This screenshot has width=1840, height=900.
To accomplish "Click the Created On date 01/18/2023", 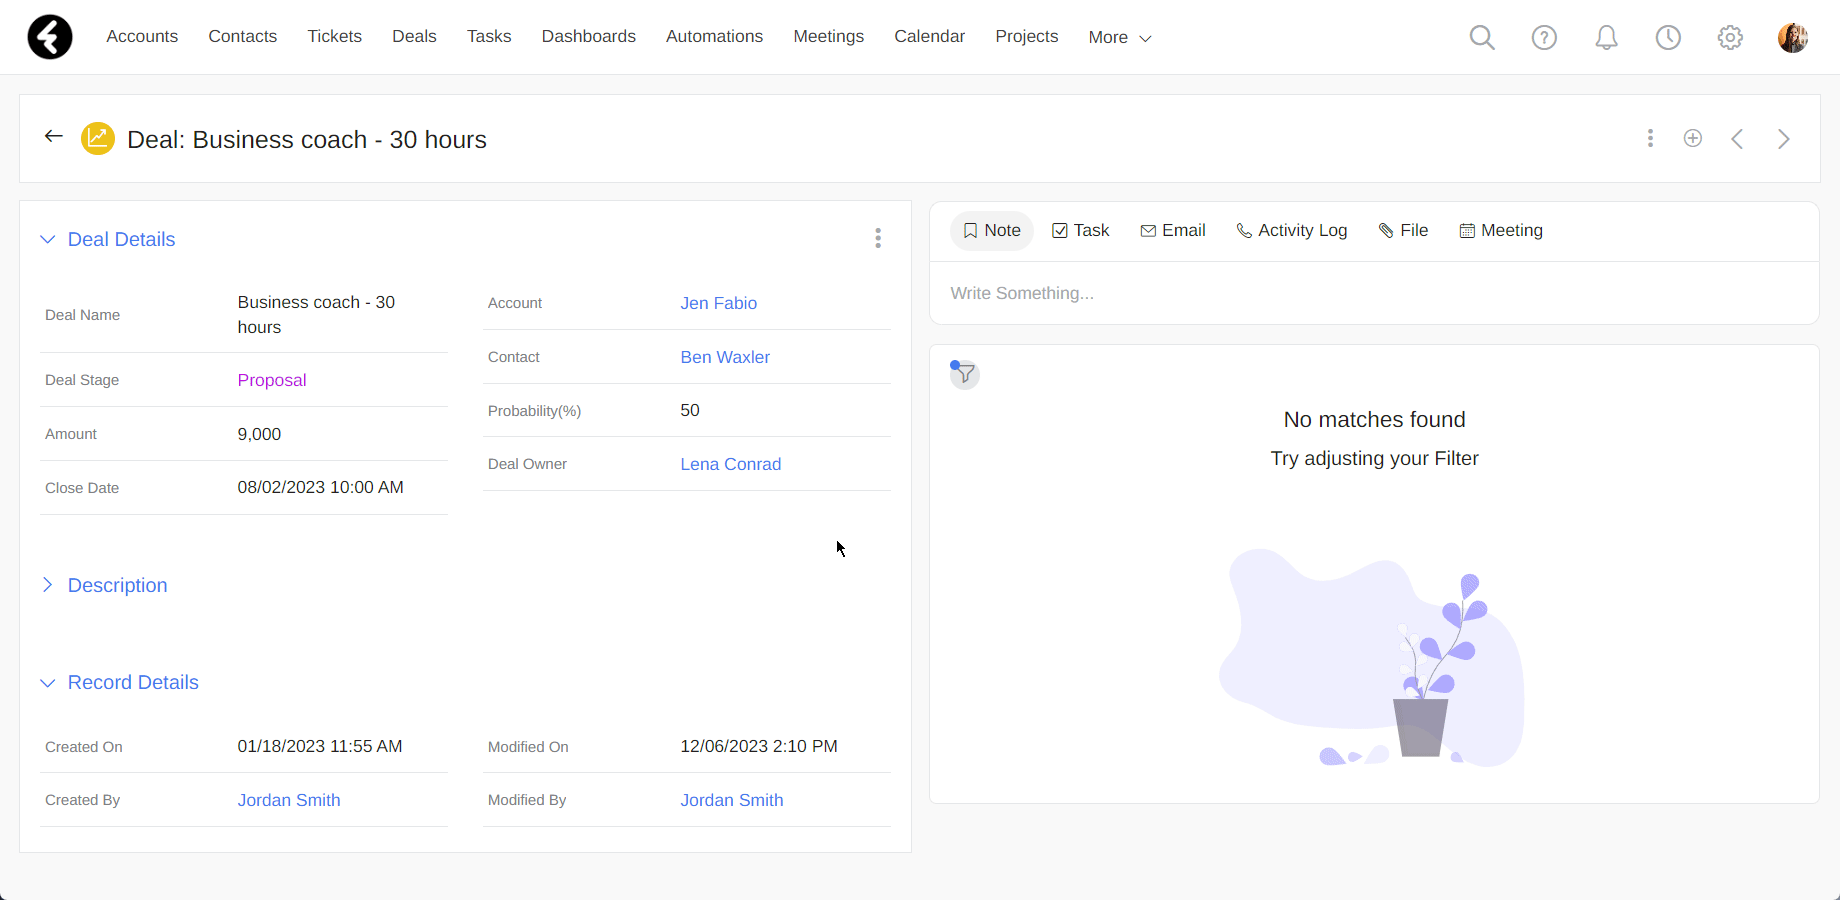I will (x=320, y=747).
